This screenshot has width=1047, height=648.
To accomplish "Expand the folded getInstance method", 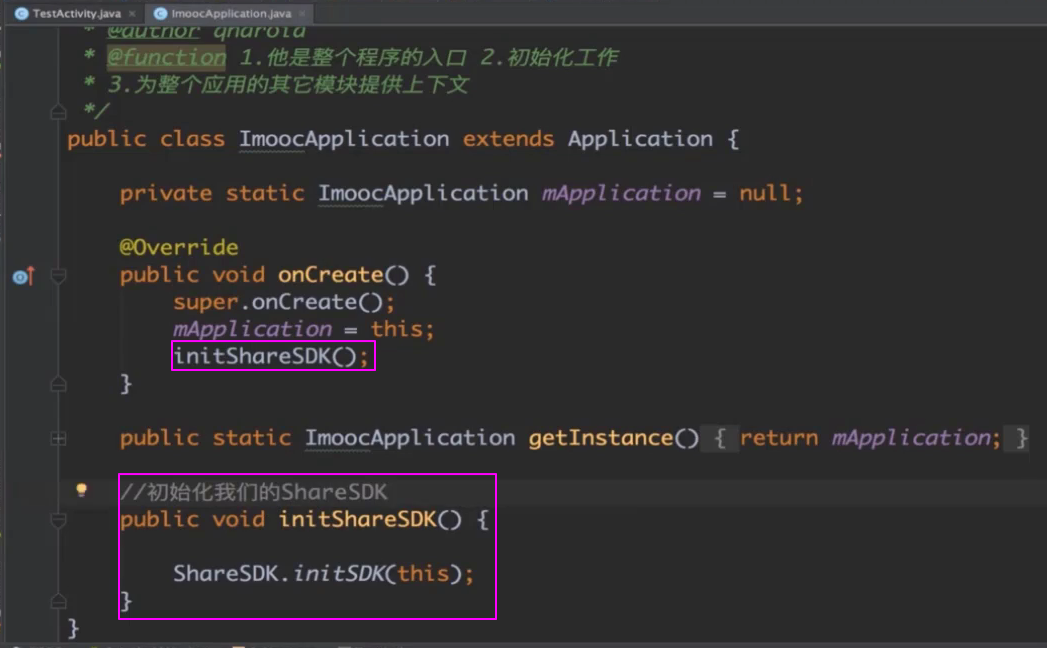I will coord(58,438).
